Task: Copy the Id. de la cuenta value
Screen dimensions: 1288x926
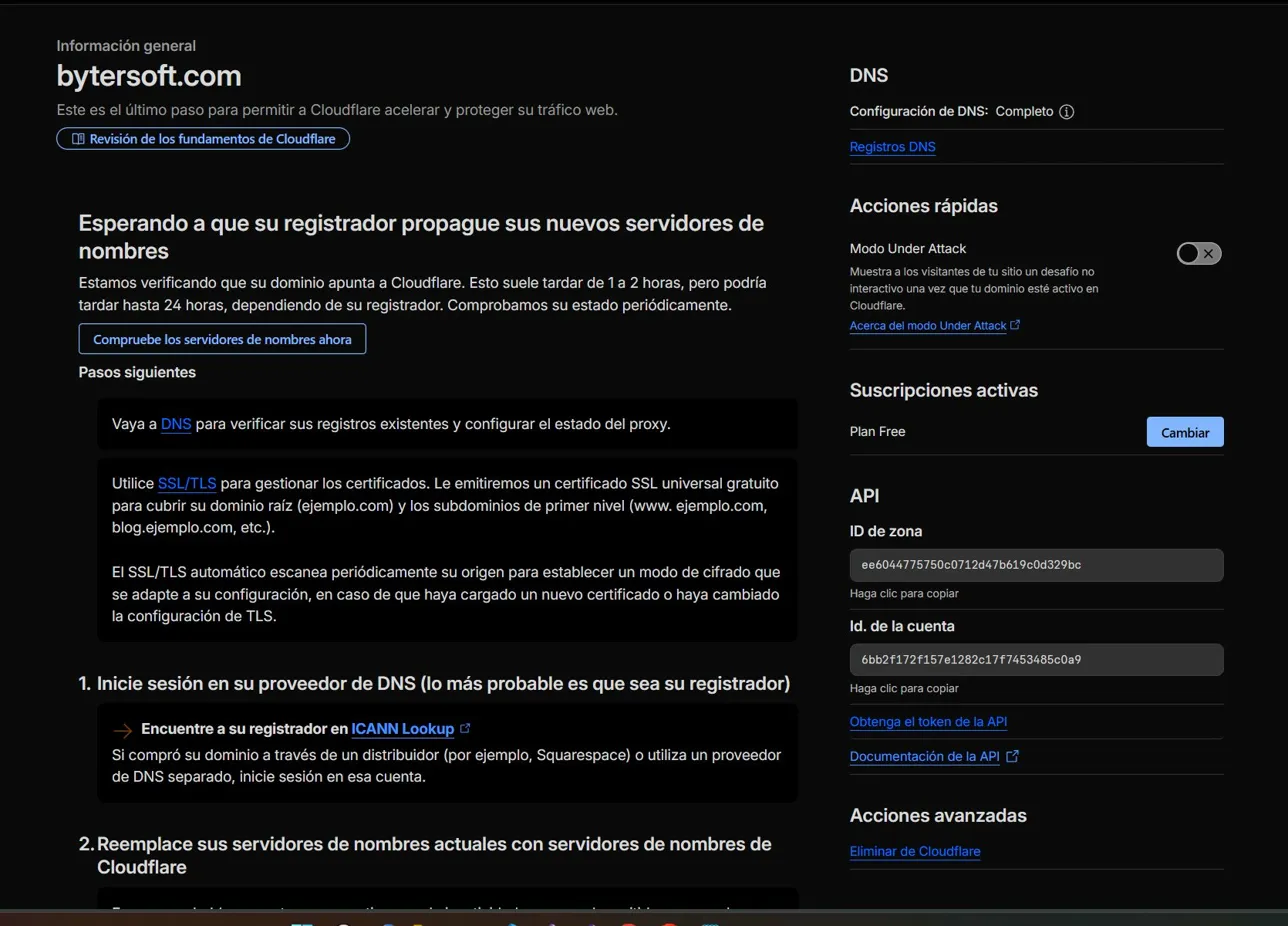Action: click(x=1037, y=660)
